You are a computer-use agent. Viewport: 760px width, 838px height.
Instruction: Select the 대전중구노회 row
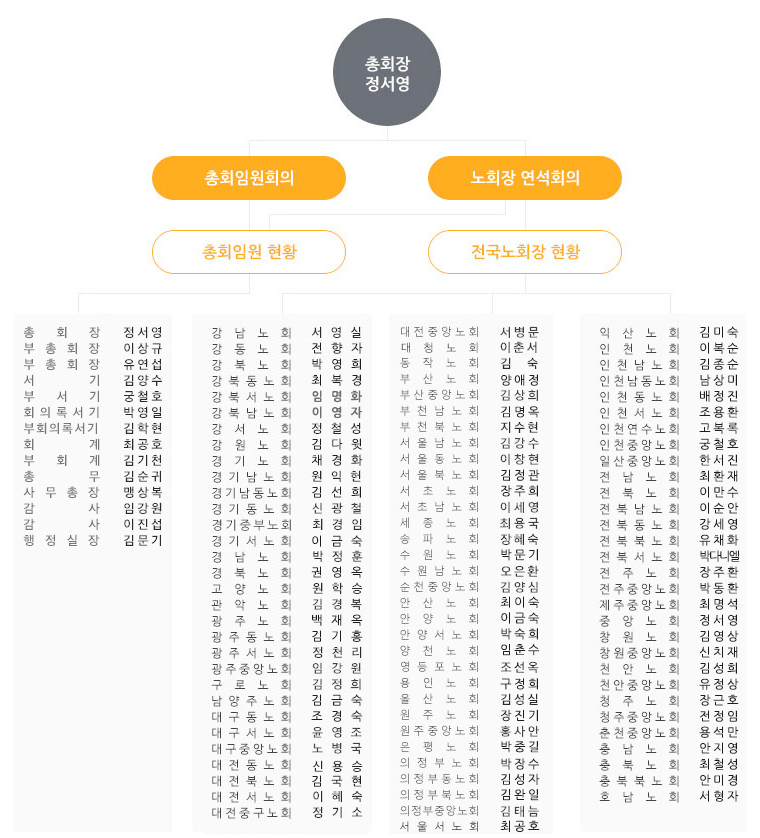(x=287, y=812)
